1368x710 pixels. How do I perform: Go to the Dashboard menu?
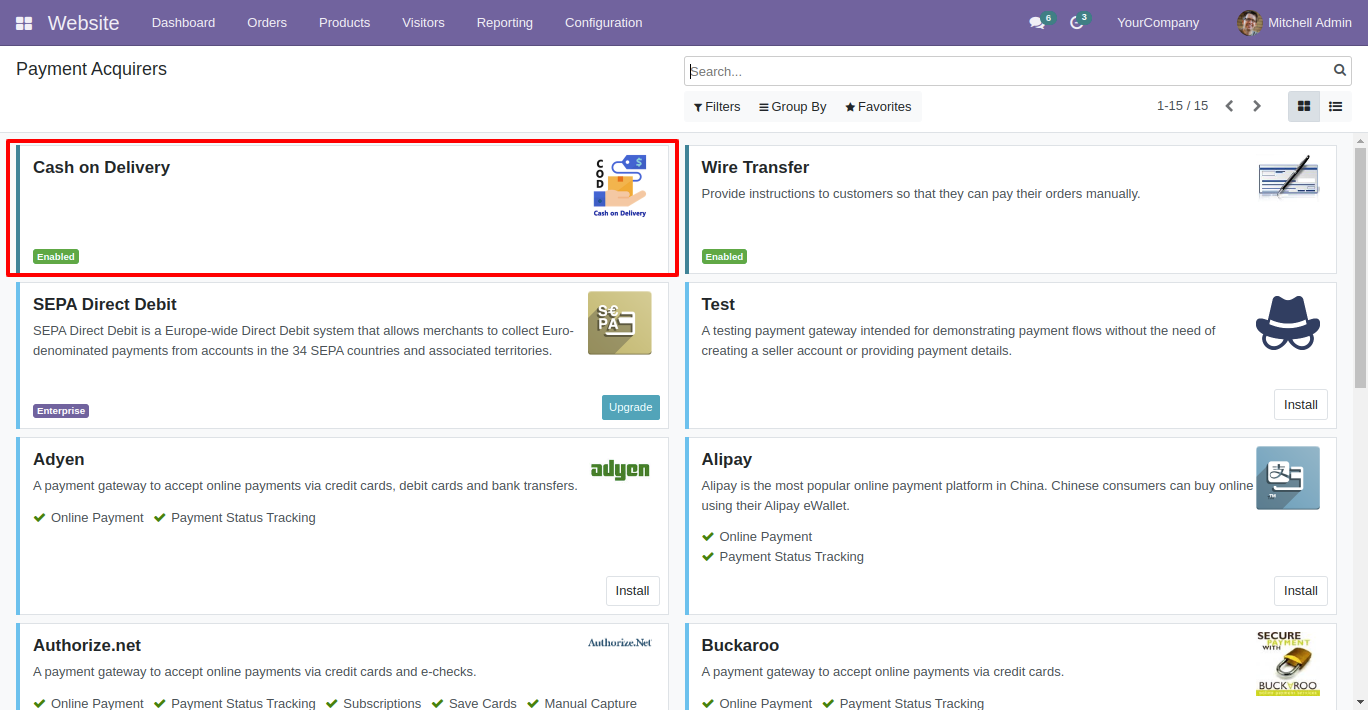(x=184, y=23)
